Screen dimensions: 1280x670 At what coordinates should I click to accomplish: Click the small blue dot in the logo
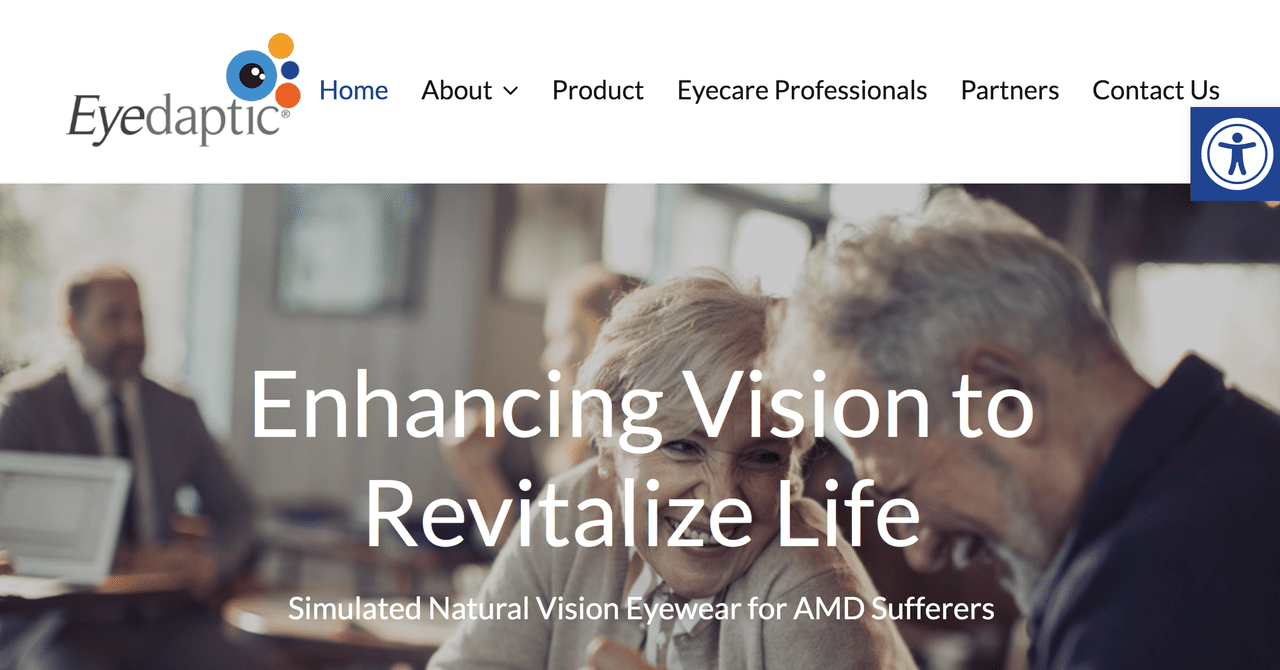tap(289, 71)
